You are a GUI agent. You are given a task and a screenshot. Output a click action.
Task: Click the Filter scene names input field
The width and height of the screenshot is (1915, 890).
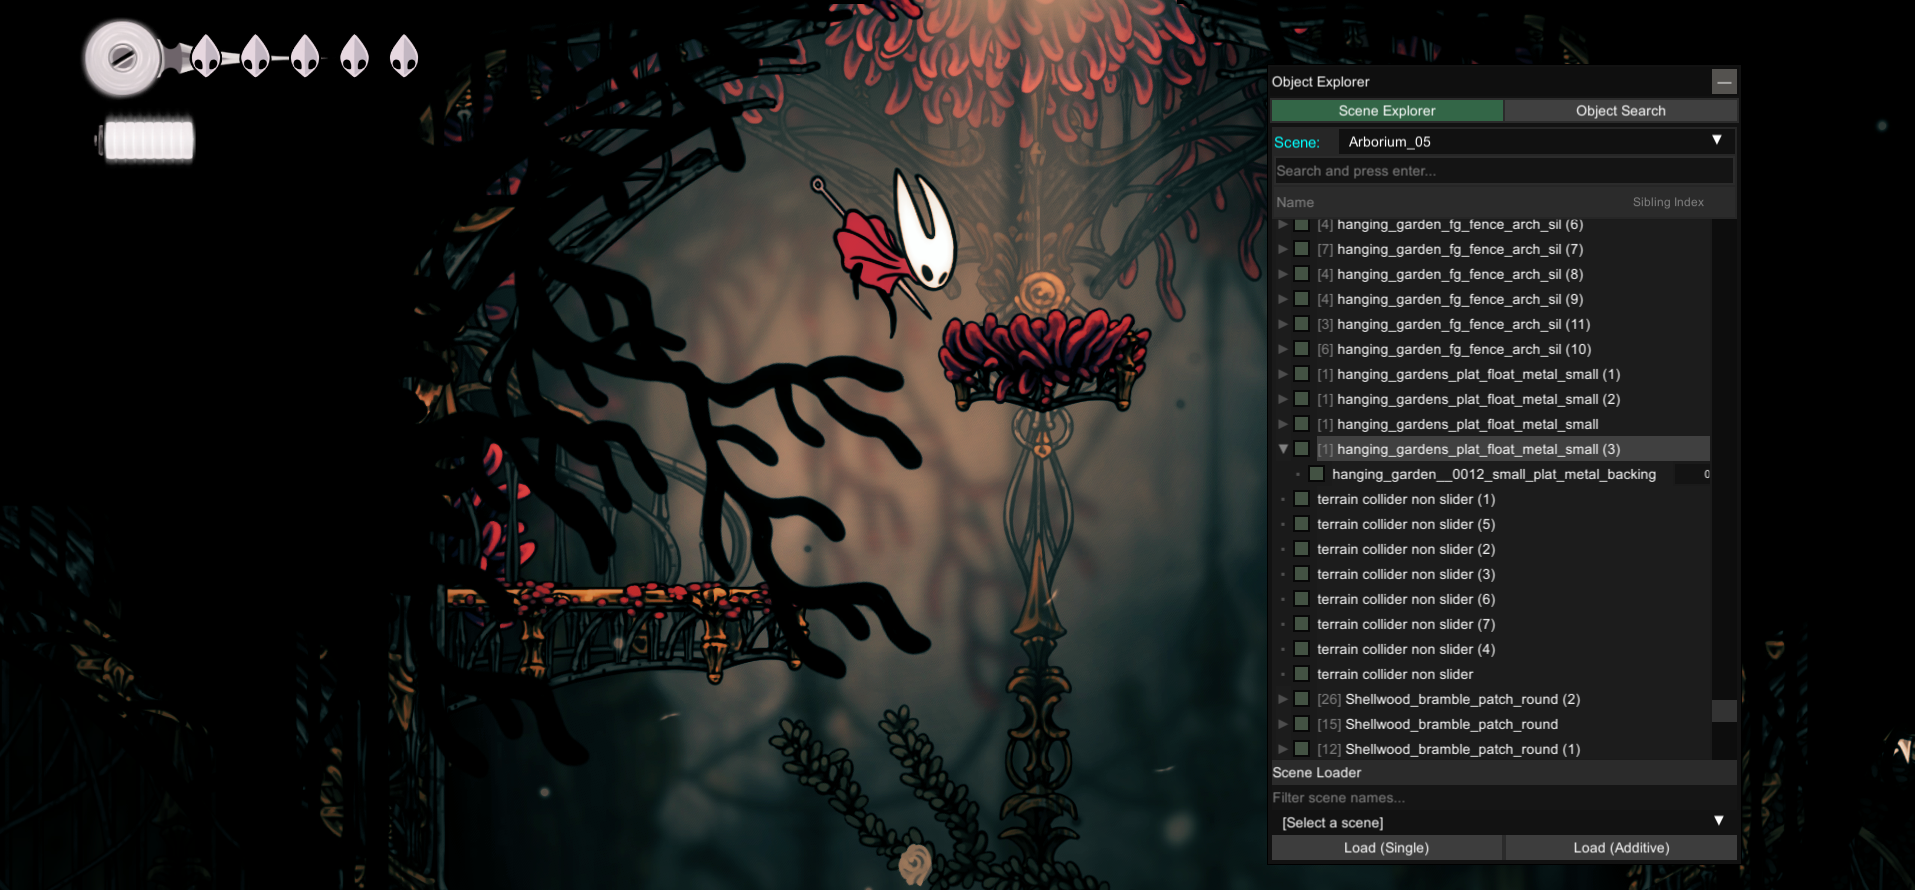1502,798
